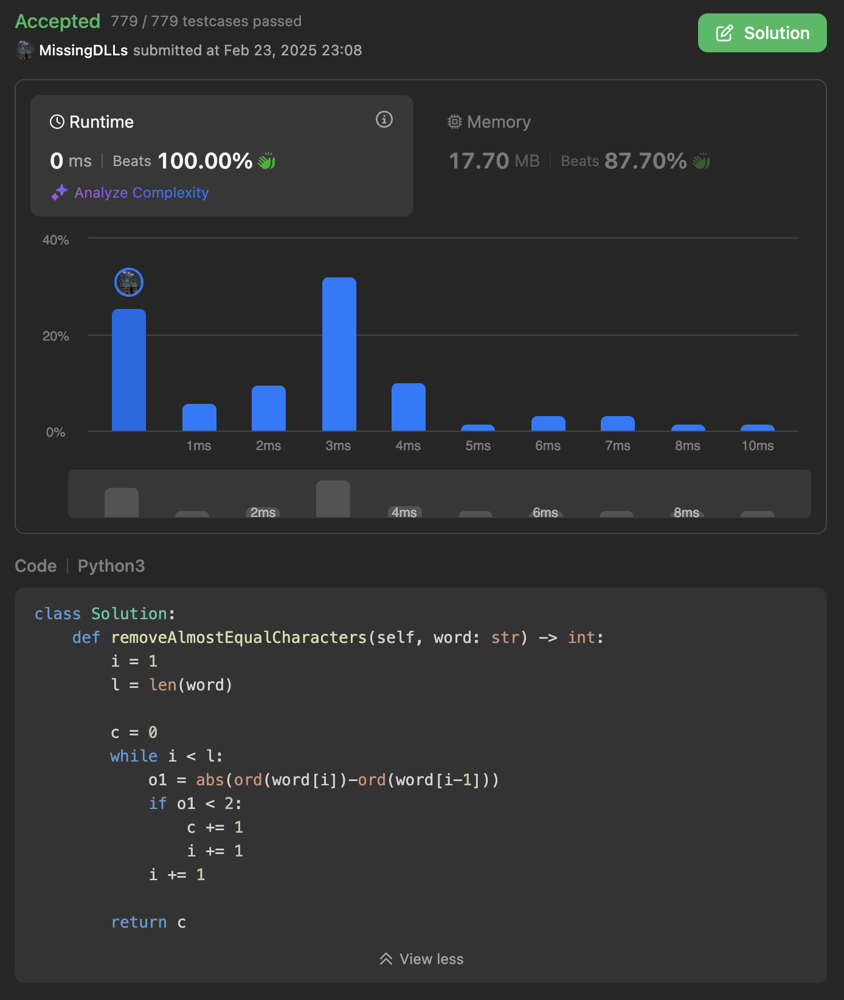The height and width of the screenshot is (1000, 844).
Task: Click the clapping hands icon after 100.00%
Action: point(267,161)
